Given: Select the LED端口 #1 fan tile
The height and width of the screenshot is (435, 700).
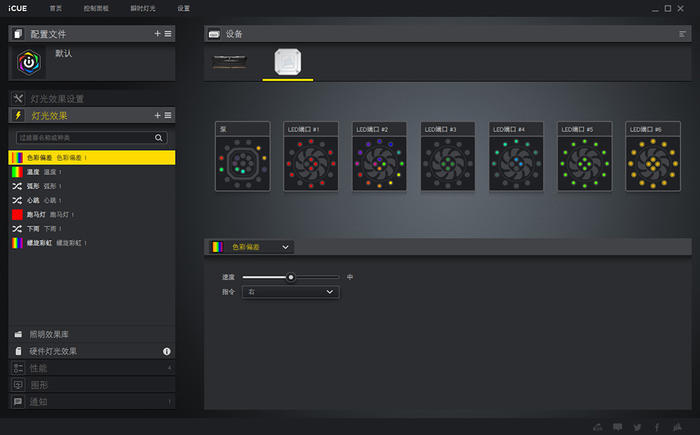Looking at the screenshot, I should pyautogui.click(x=311, y=156).
